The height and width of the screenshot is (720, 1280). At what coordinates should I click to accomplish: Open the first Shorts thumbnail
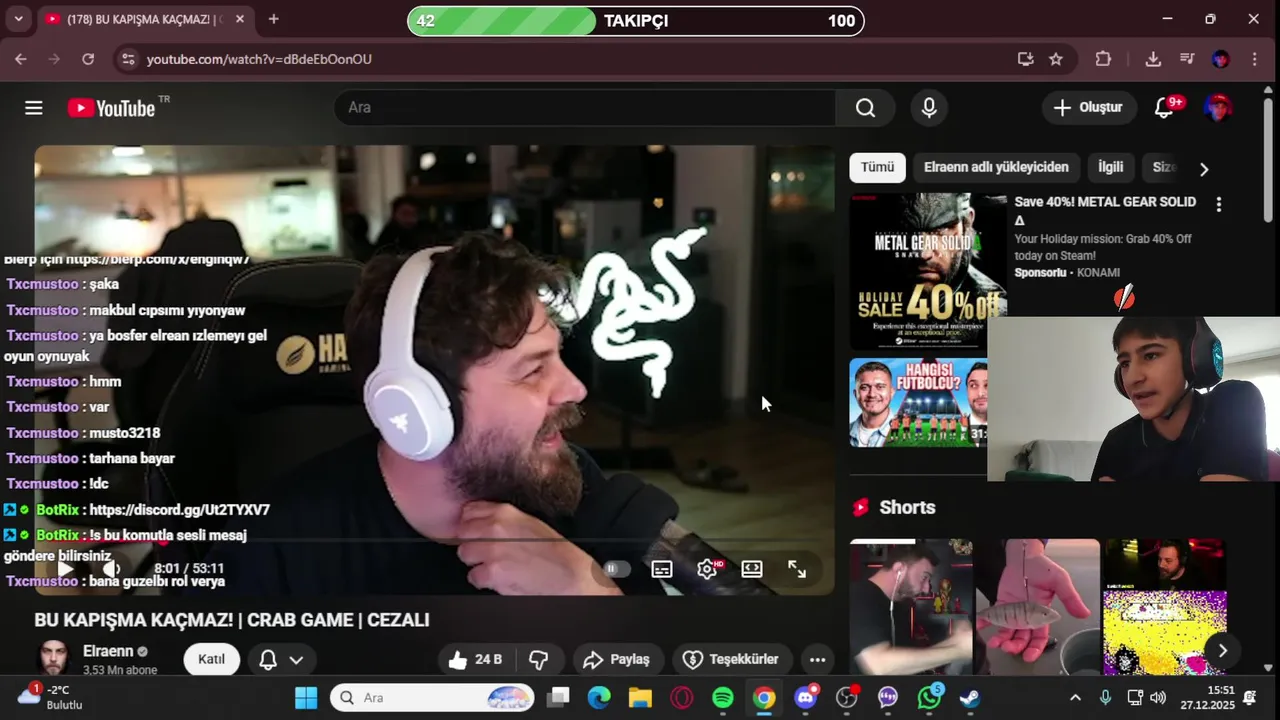click(x=911, y=608)
